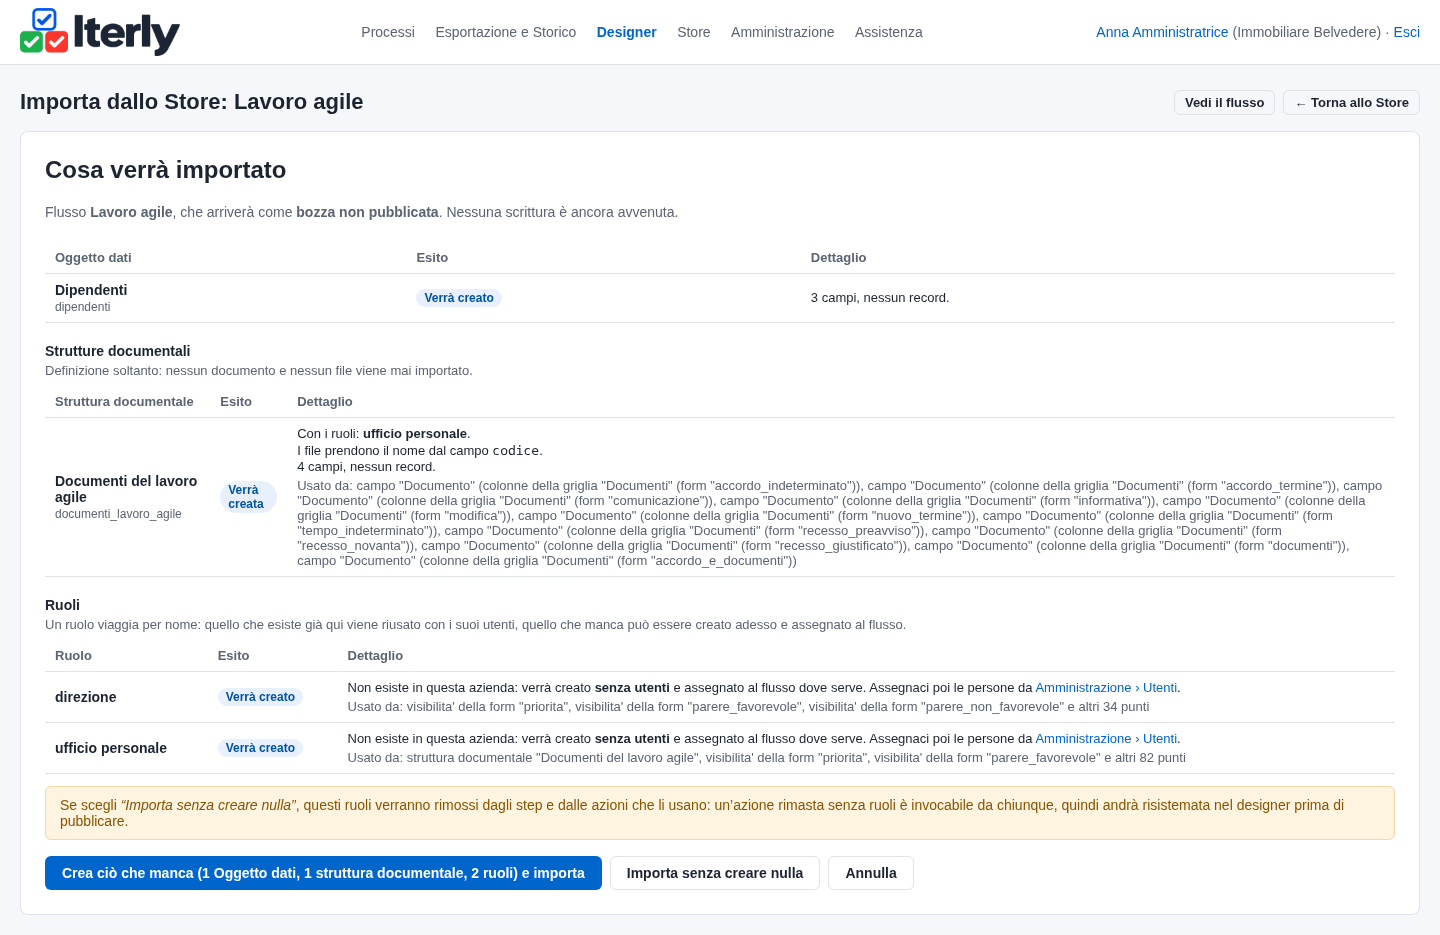Open Anna Amministratrice profile link
The image size is (1440, 935).
click(x=1162, y=32)
